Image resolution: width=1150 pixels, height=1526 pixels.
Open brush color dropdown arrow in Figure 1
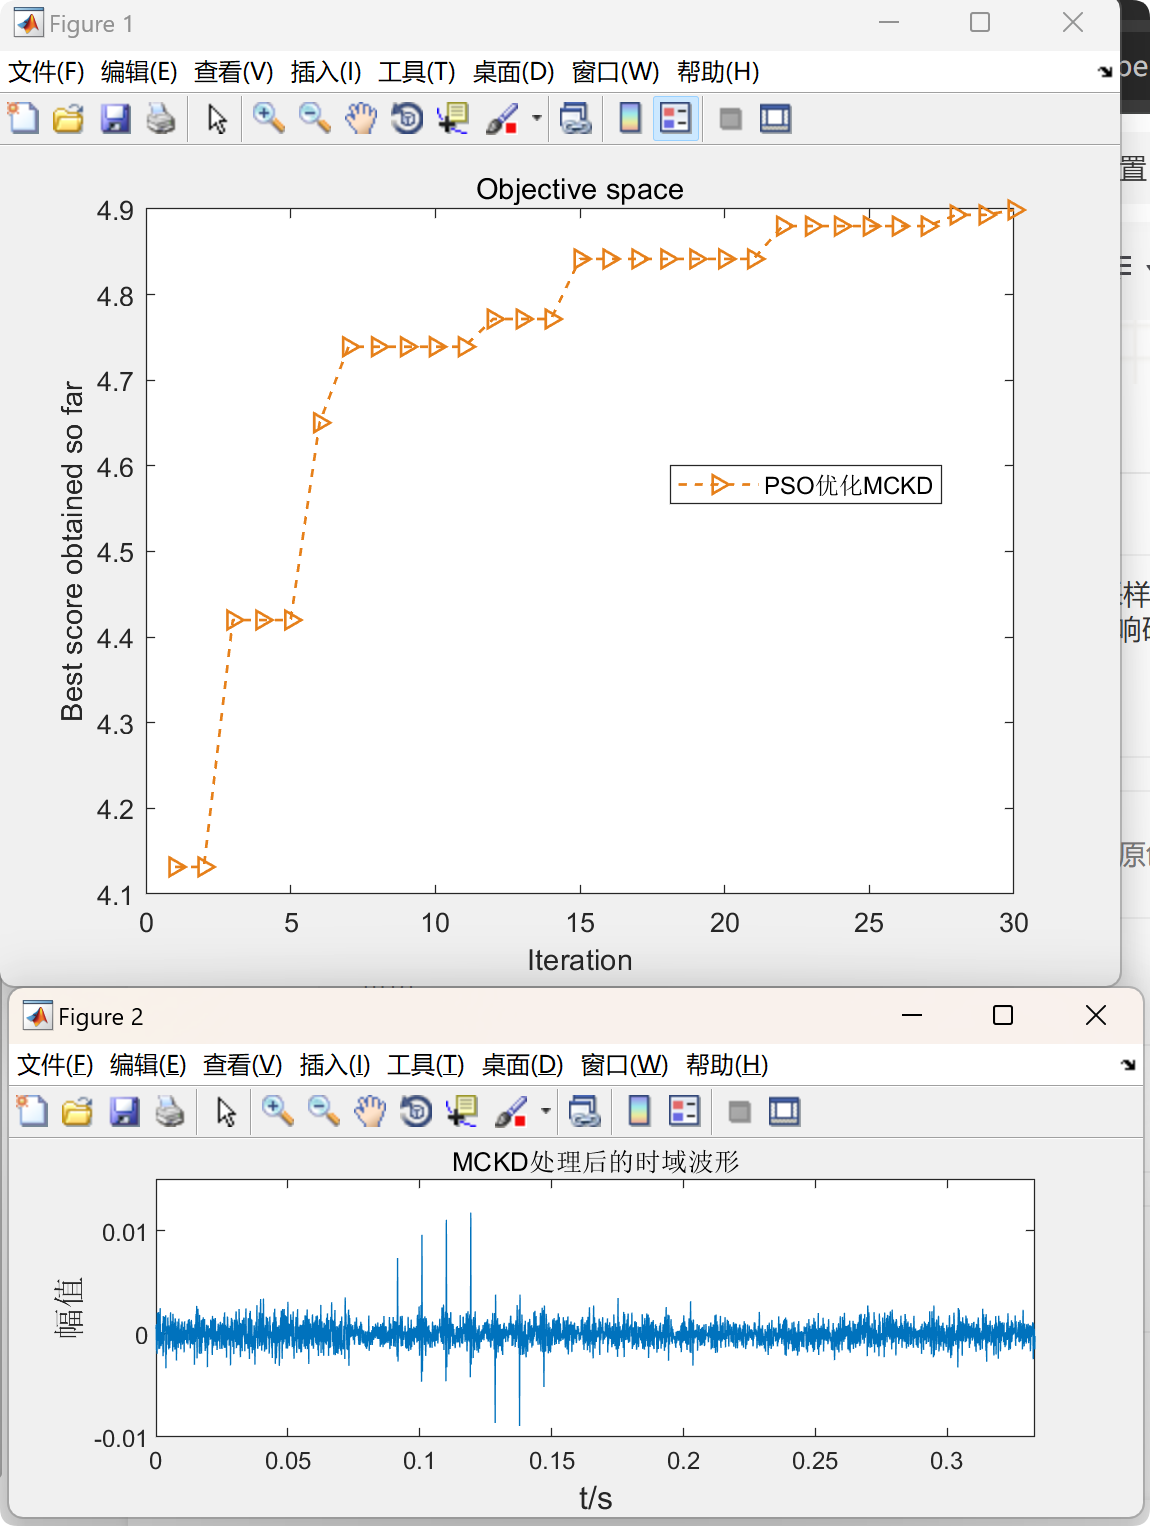click(537, 118)
